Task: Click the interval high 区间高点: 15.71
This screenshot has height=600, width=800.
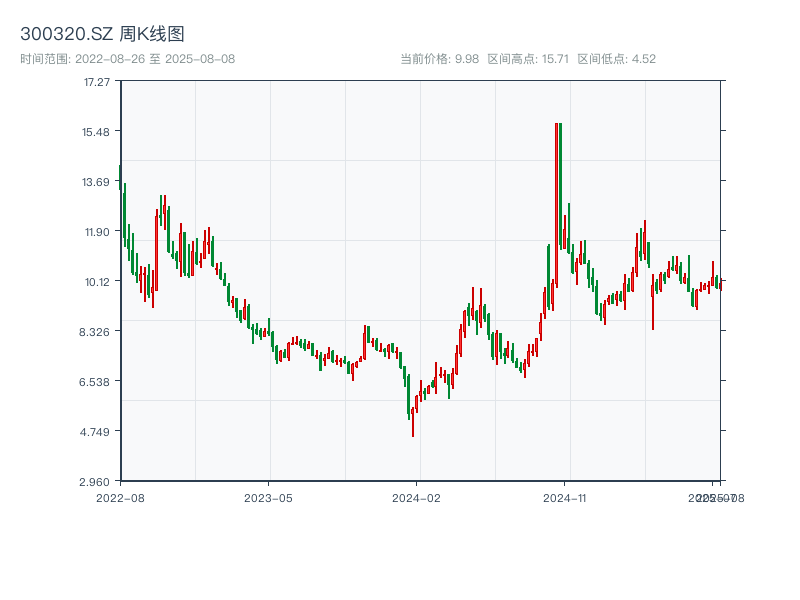Action: click(528, 59)
